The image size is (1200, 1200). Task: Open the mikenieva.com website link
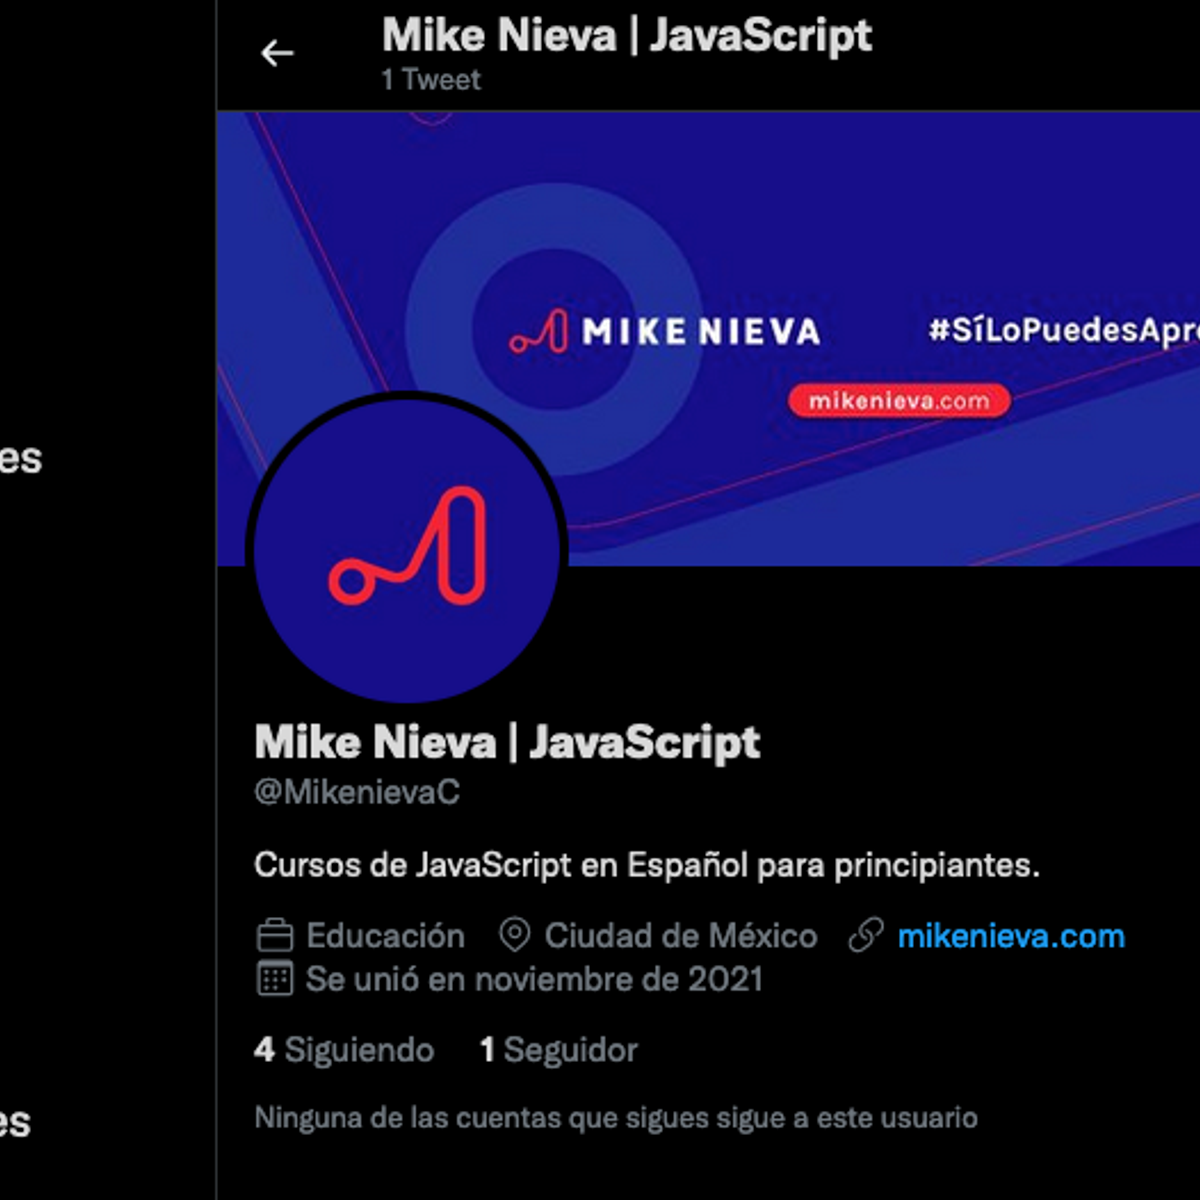tap(1011, 936)
